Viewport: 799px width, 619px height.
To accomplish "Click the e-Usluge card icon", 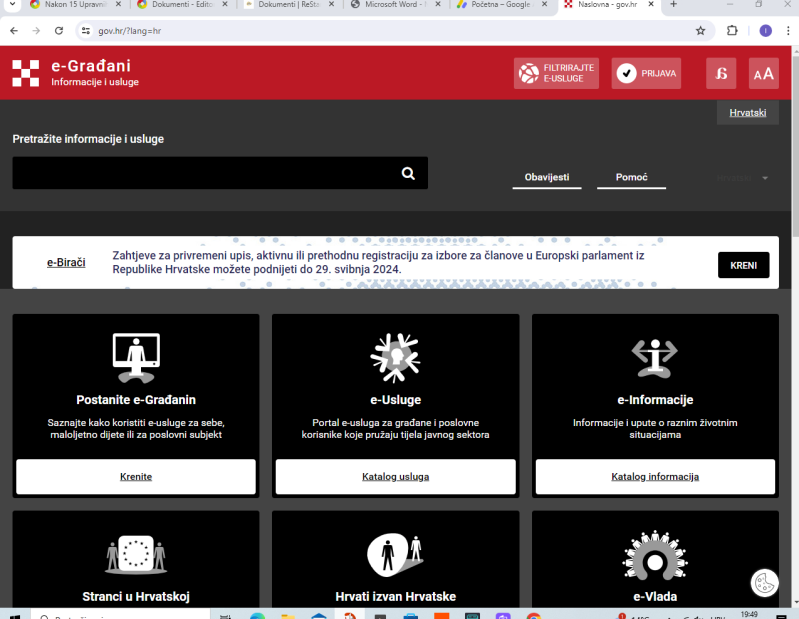I will pyautogui.click(x=395, y=358).
